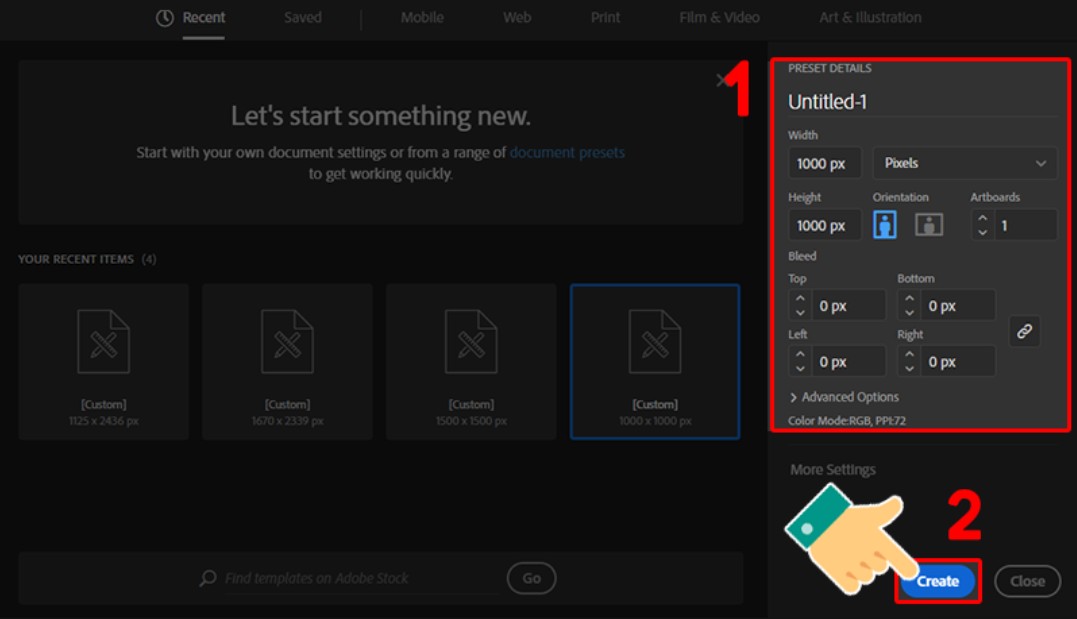
Task: Edit the Untitled-1 document name field
Action: [920, 102]
